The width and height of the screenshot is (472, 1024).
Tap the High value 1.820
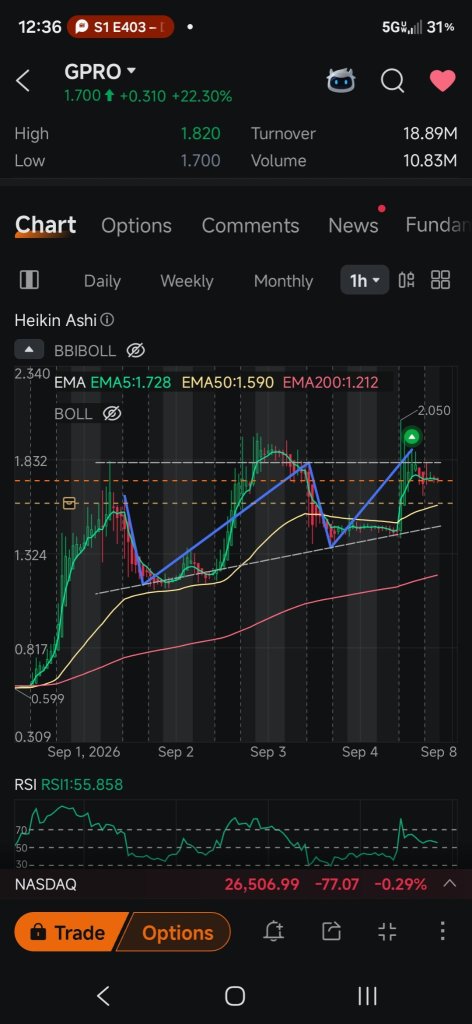pyautogui.click(x=200, y=133)
